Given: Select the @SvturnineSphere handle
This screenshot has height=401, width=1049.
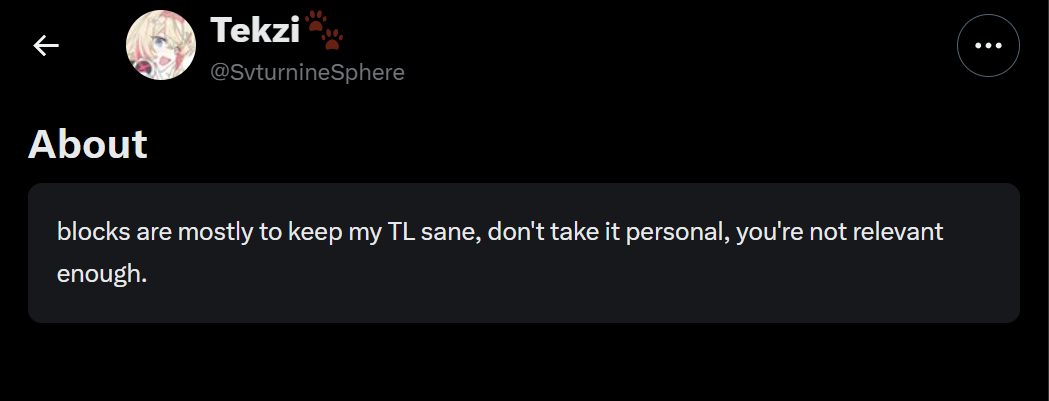Looking at the screenshot, I should tap(307, 72).
